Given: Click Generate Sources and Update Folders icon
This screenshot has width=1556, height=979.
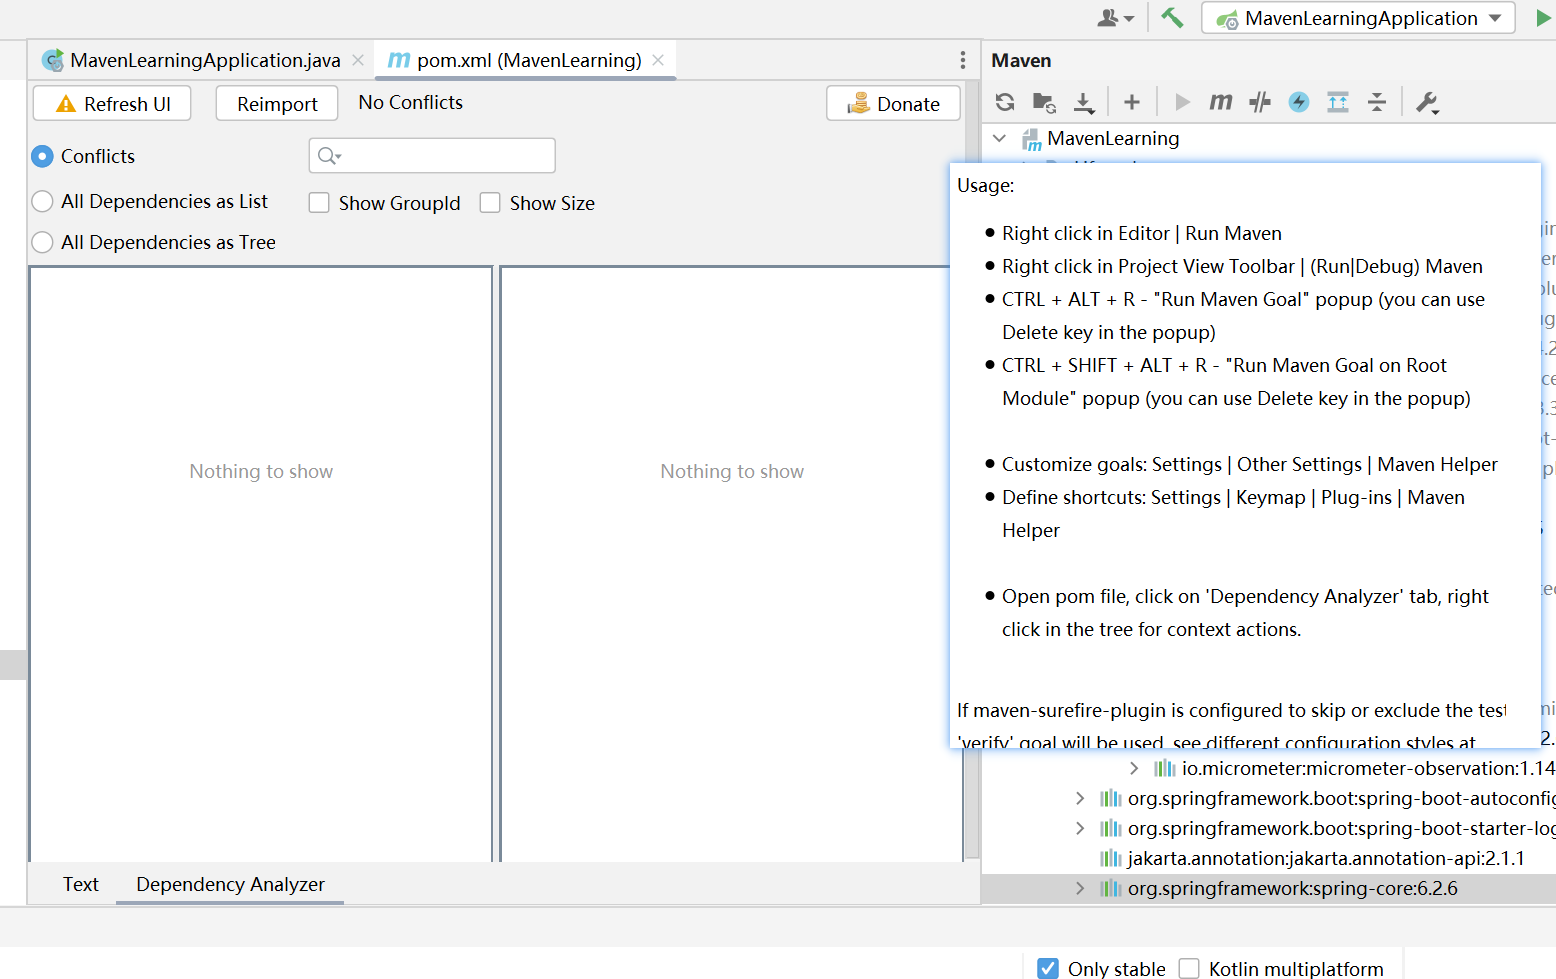Looking at the screenshot, I should 1044,102.
